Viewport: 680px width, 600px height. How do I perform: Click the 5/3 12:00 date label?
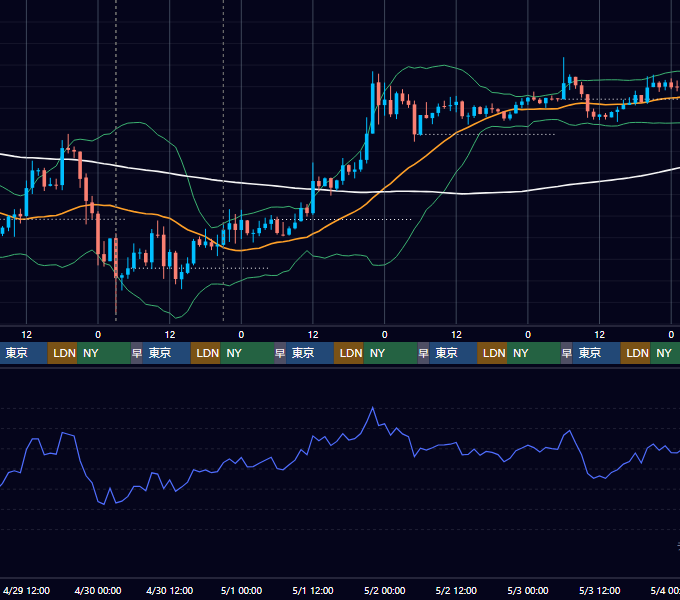(x=600, y=590)
